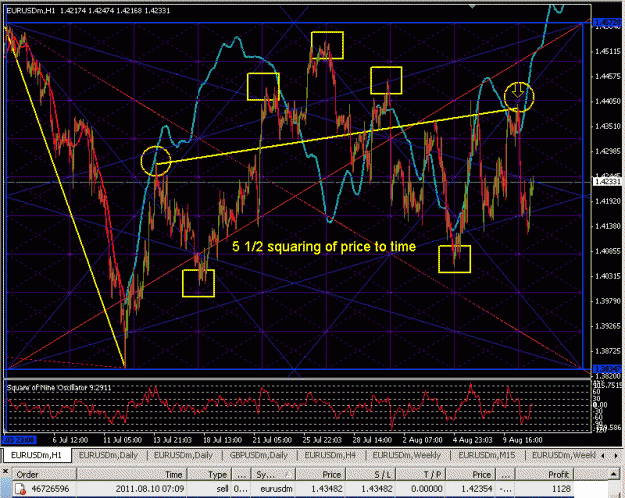Click the 28 Jul 14:00 time axis label

pyautogui.click(x=372, y=440)
